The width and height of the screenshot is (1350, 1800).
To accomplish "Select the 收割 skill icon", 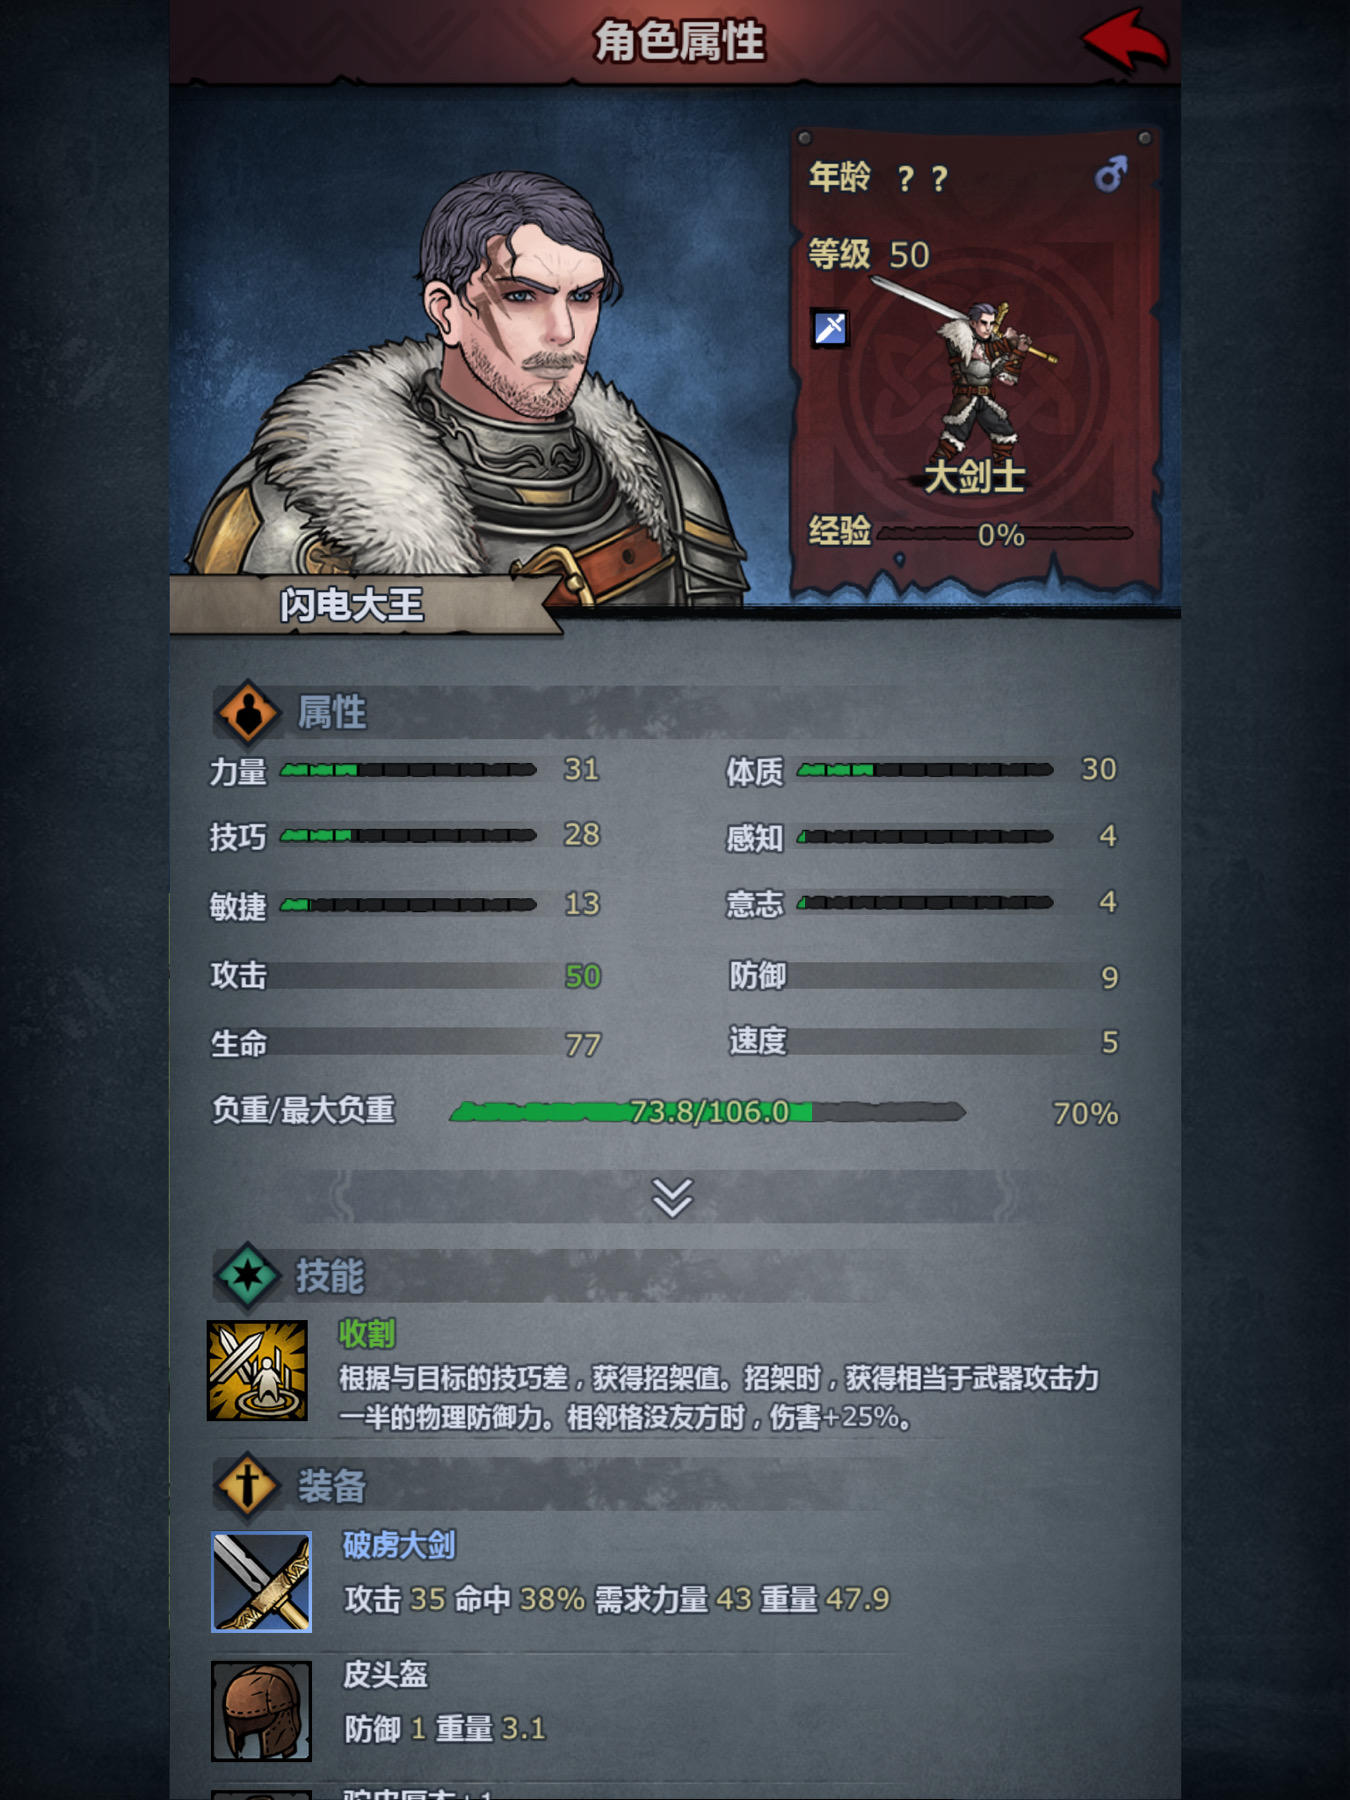I will [257, 1370].
